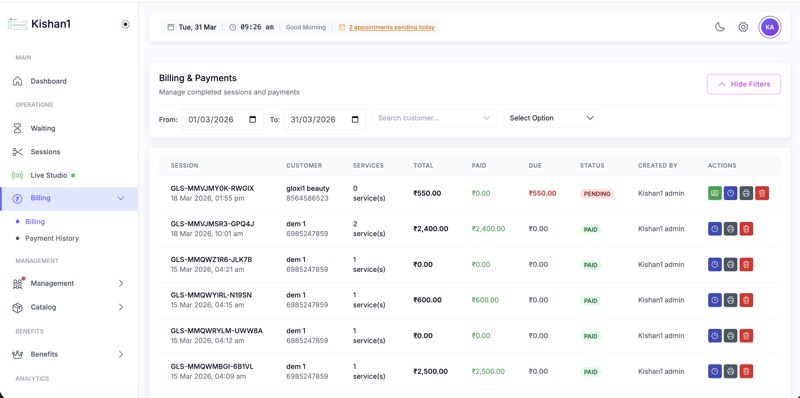Switch to dark mode with the moon icon
800x398 pixels.
719,27
